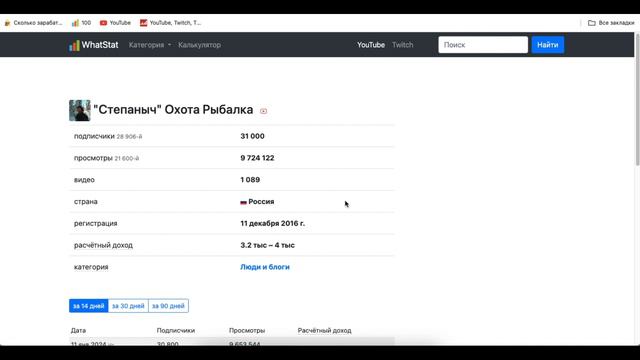Click the channel title 'Степаныч Охота Рыбалка'
Screen dimensions: 640x360
(x=173, y=110)
